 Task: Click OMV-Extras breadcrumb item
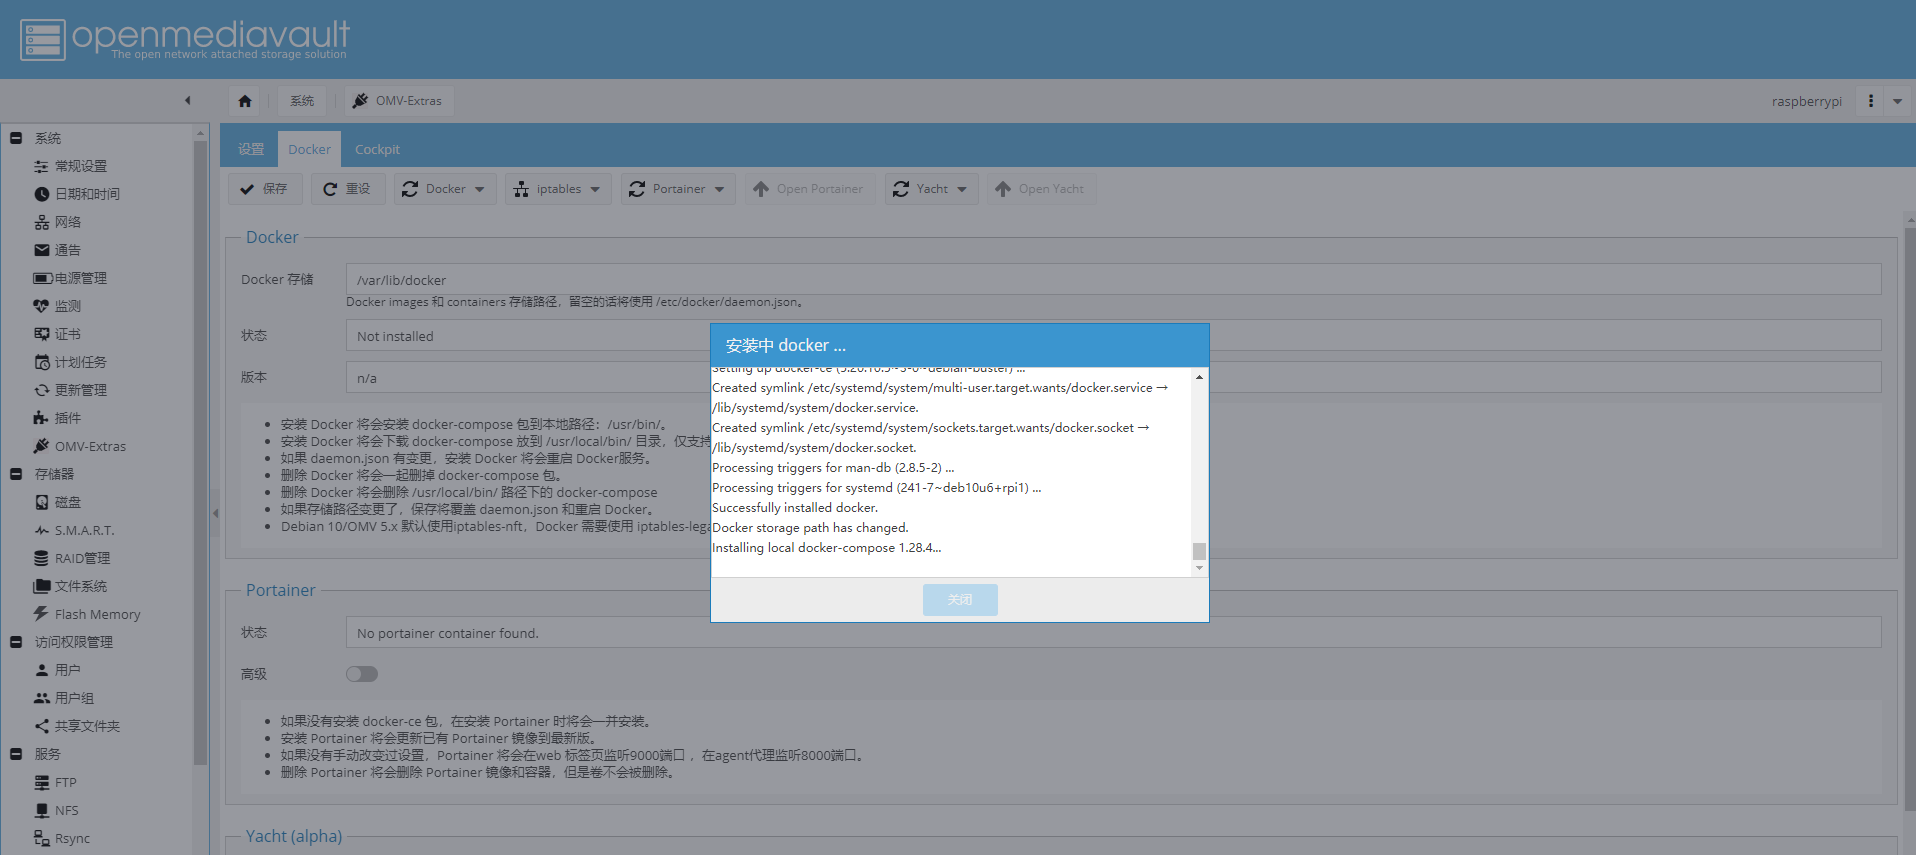398,101
